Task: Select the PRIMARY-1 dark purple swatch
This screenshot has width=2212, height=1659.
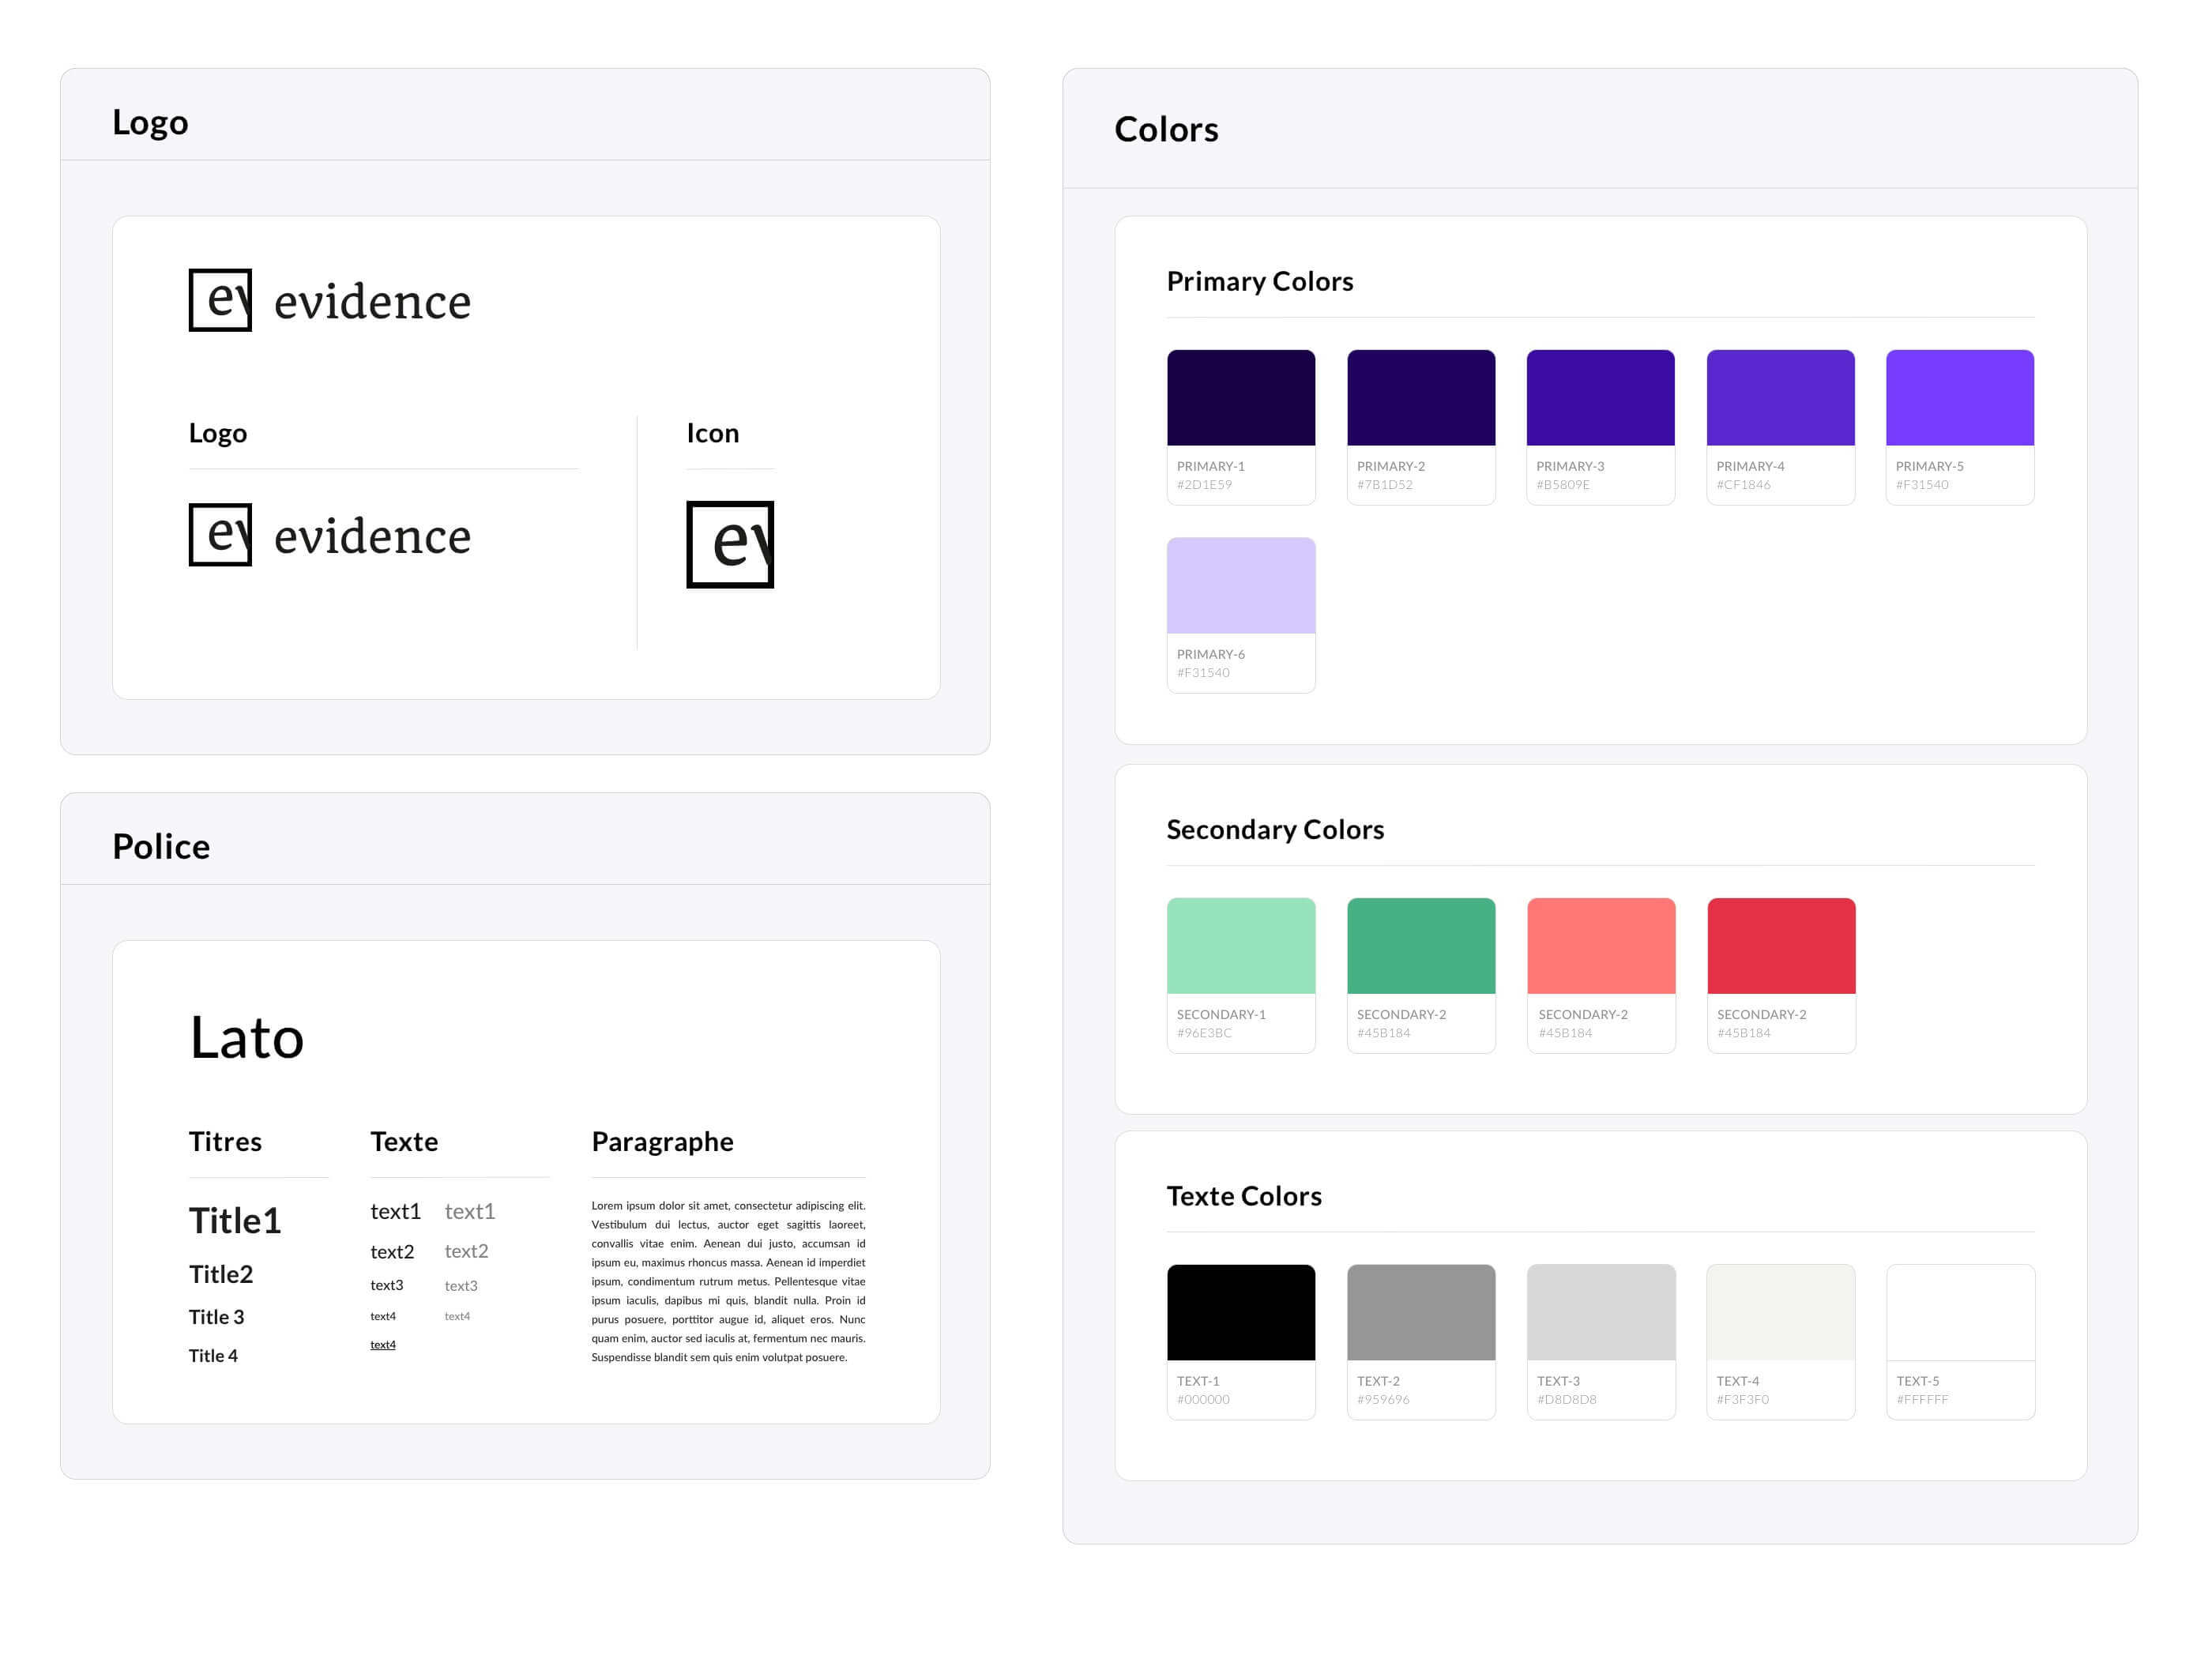Action: pos(1240,398)
